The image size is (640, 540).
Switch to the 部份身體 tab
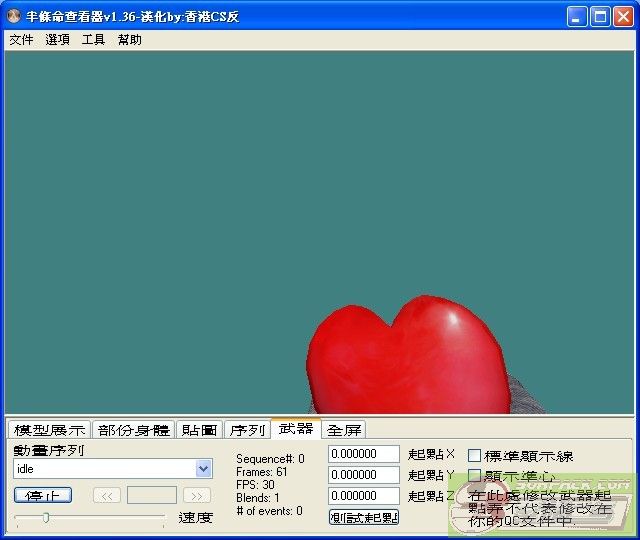[x=134, y=430]
